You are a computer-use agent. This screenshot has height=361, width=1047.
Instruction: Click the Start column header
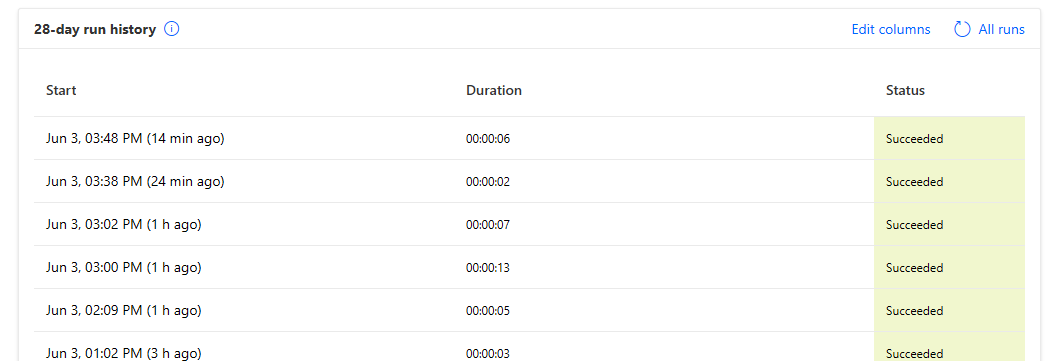(x=61, y=90)
